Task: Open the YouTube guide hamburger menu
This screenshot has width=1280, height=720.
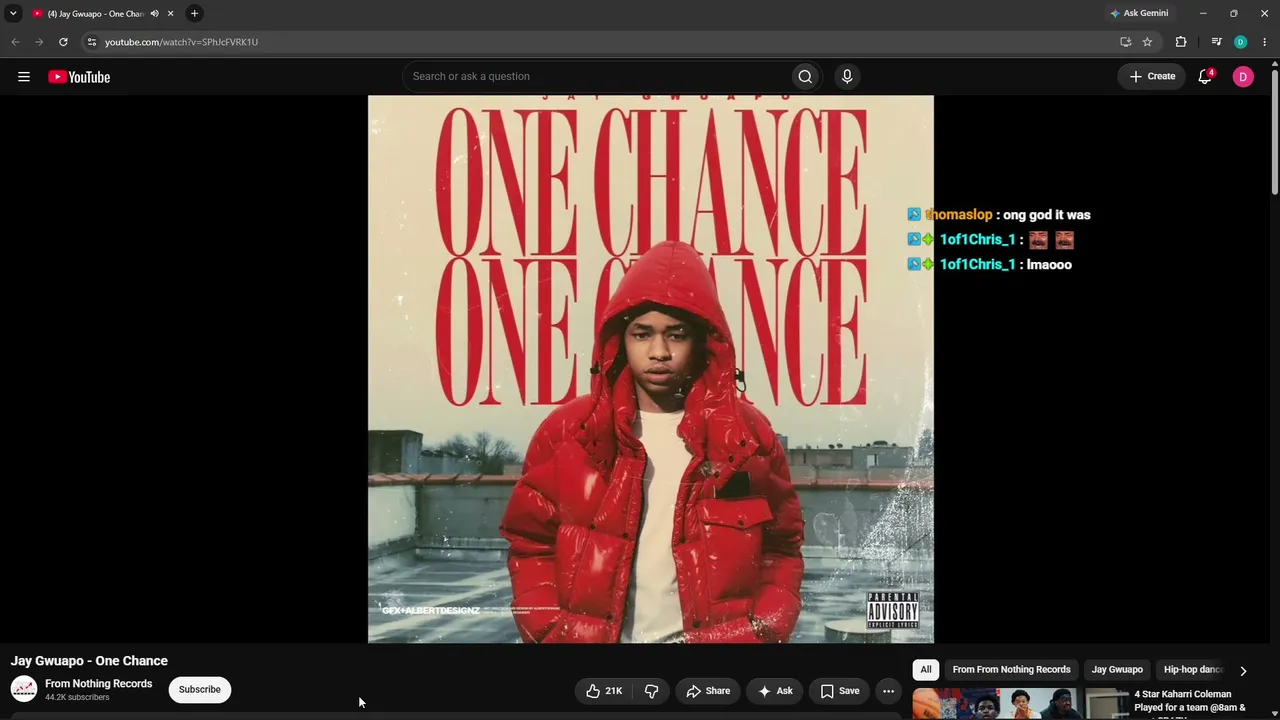Action: pos(24,77)
